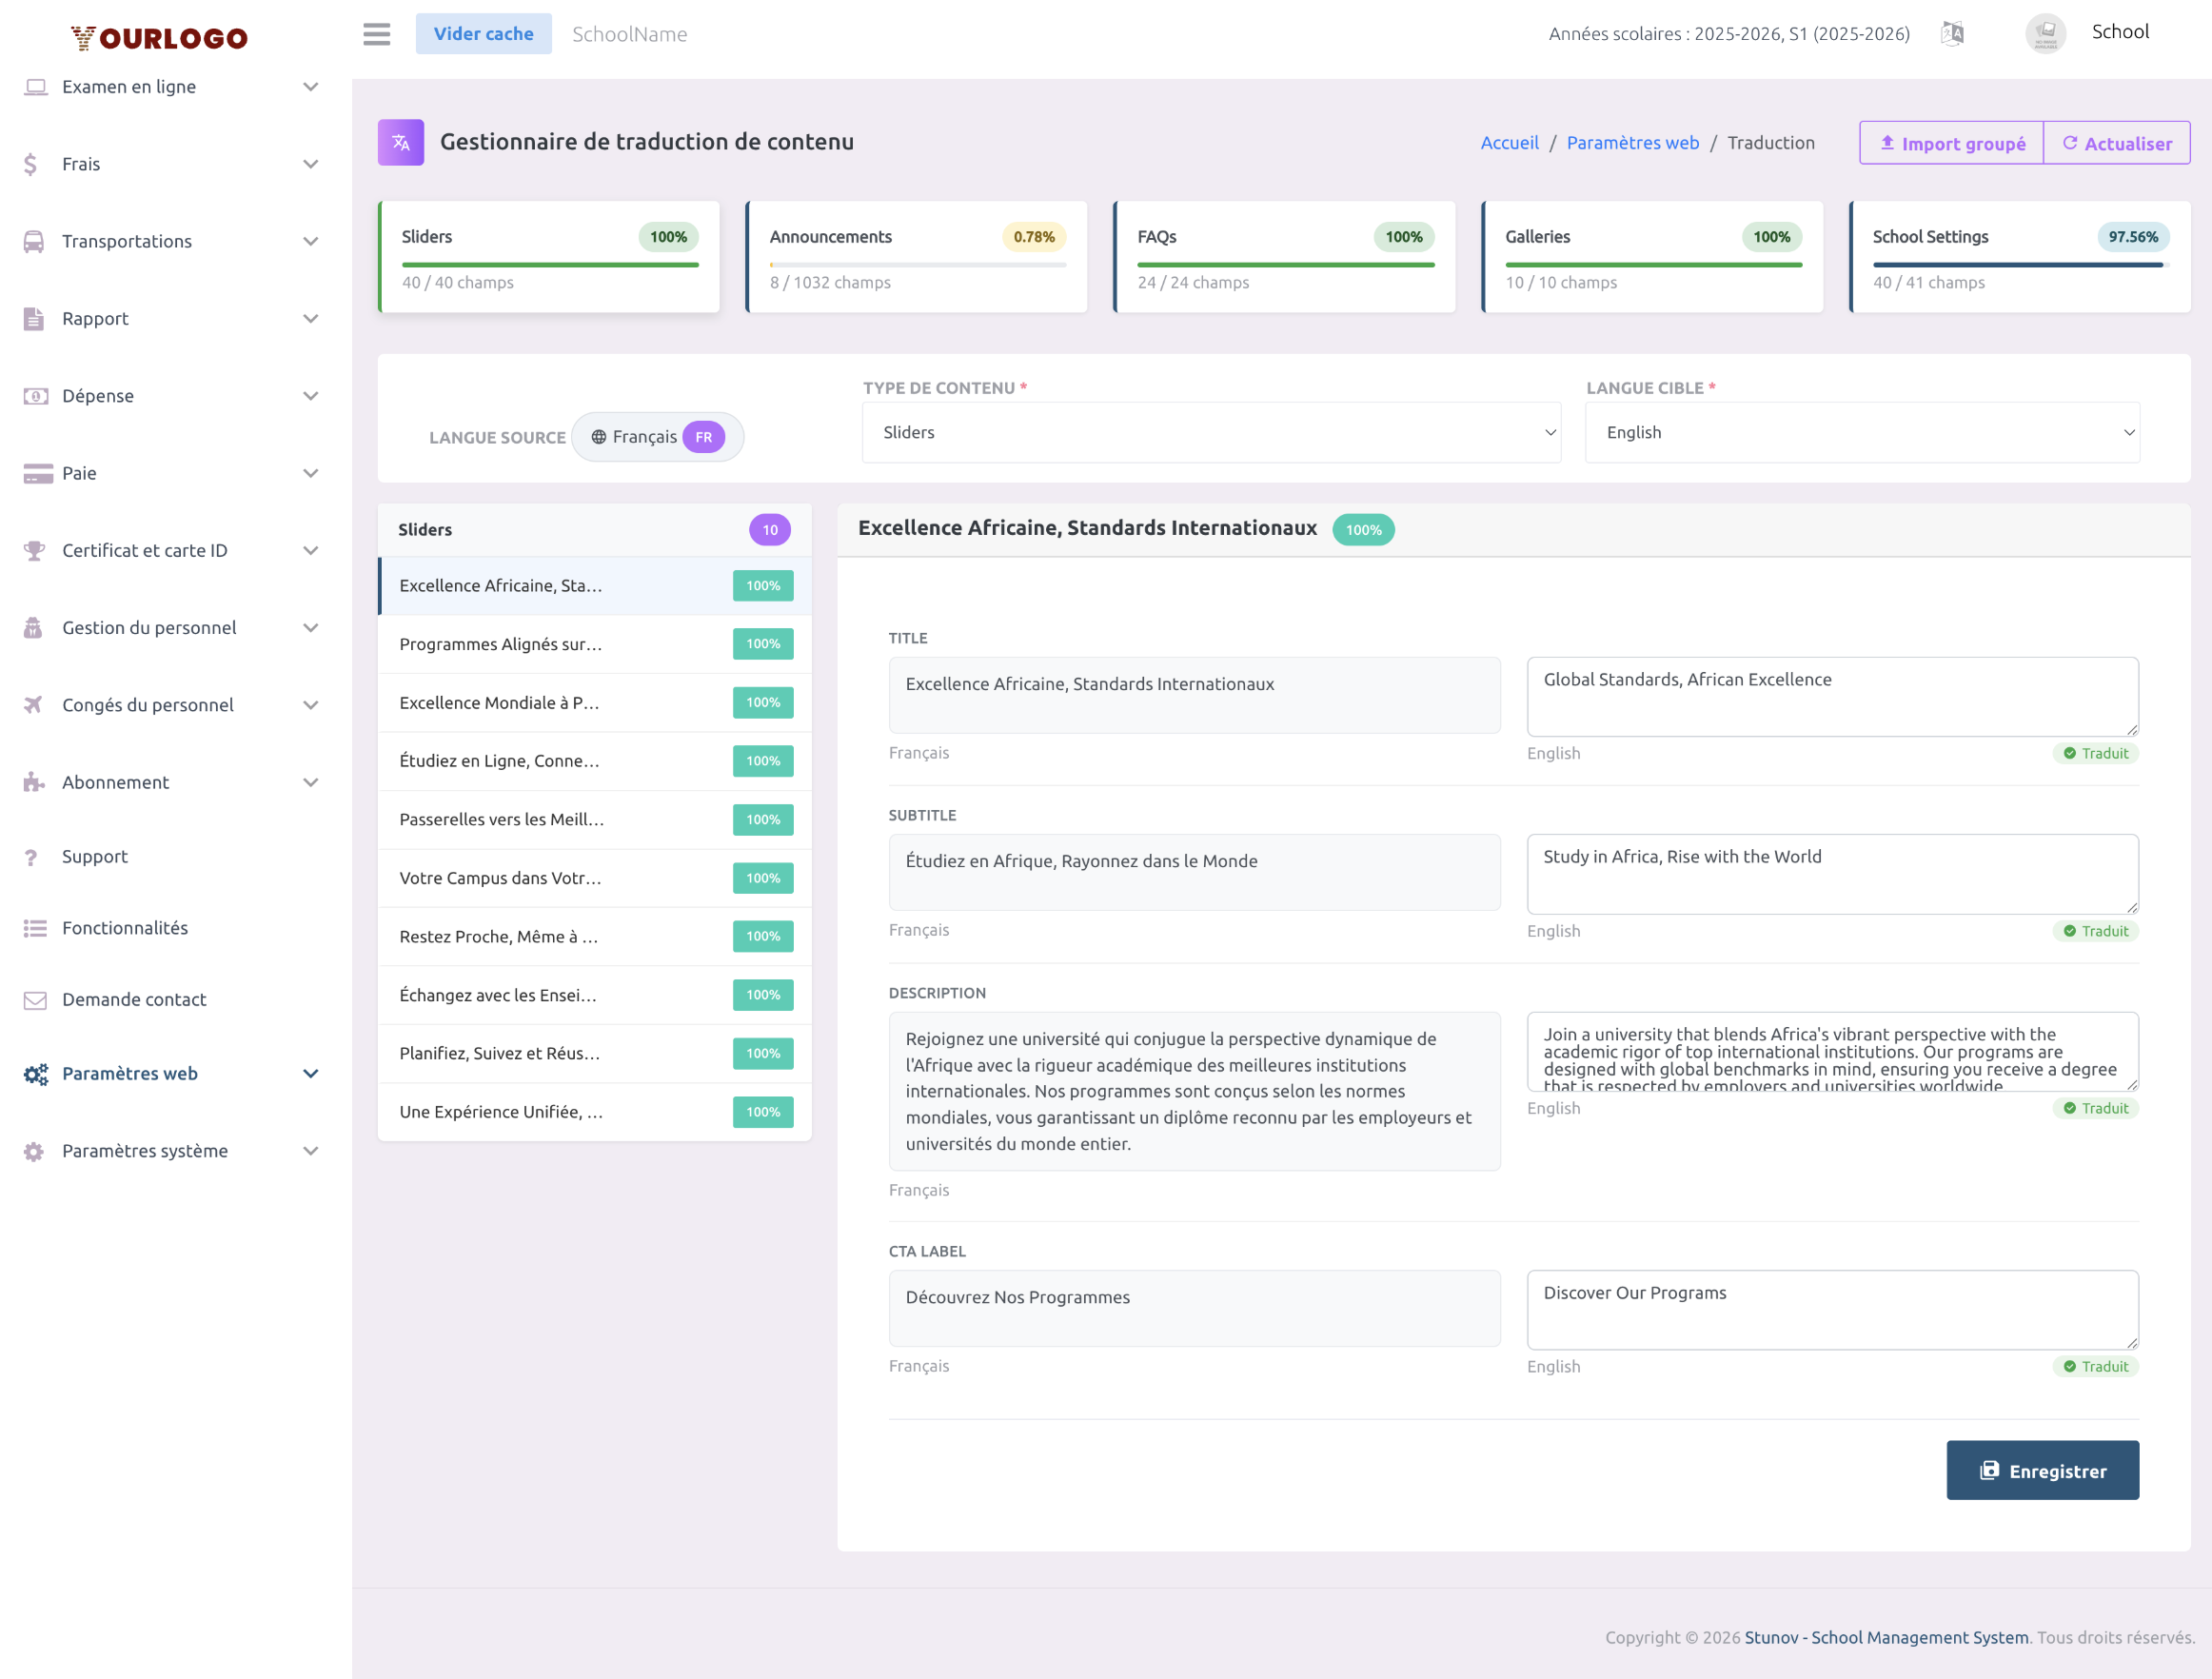
Task: Click the Paramètres web gears icon
Action: click(35, 1074)
